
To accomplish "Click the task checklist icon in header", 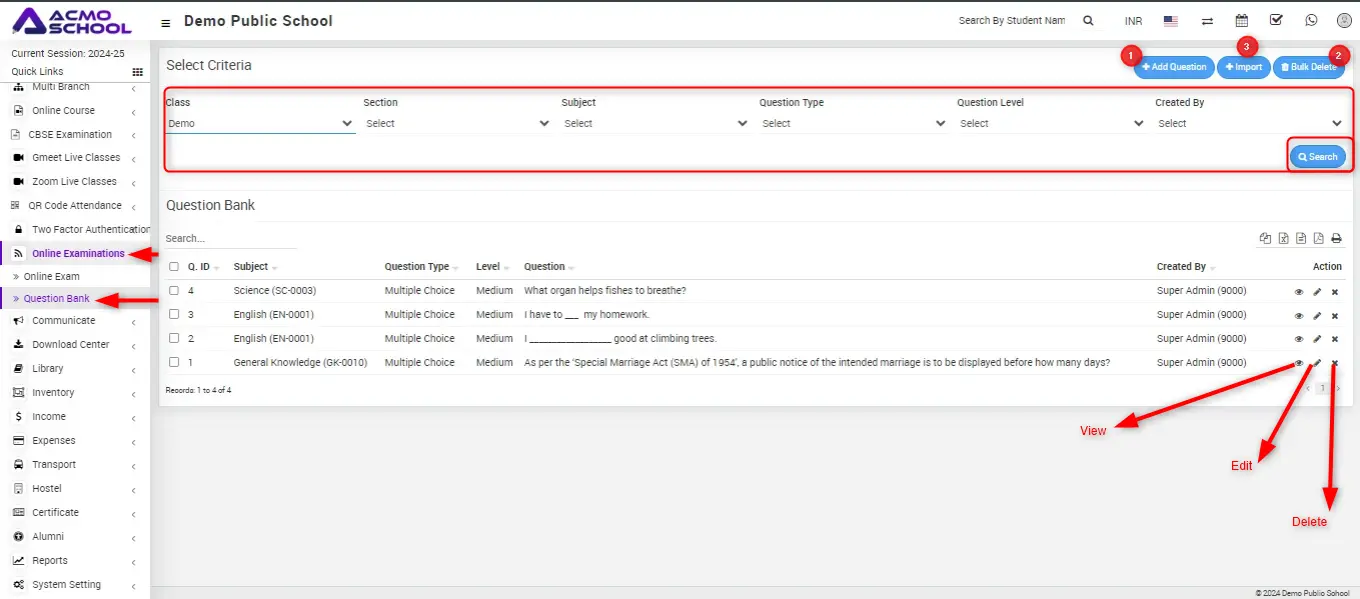I will pos(1276,20).
